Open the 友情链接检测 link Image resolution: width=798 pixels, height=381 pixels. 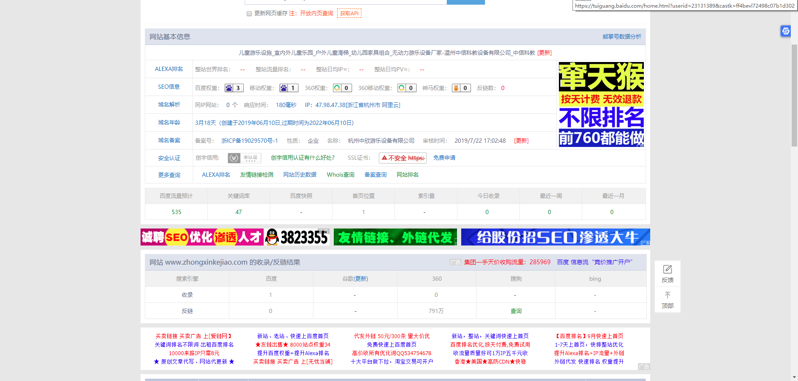click(256, 174)
